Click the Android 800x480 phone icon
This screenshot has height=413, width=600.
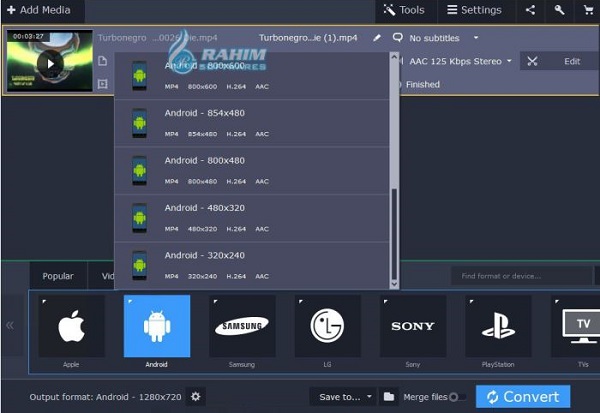(139, 171)
